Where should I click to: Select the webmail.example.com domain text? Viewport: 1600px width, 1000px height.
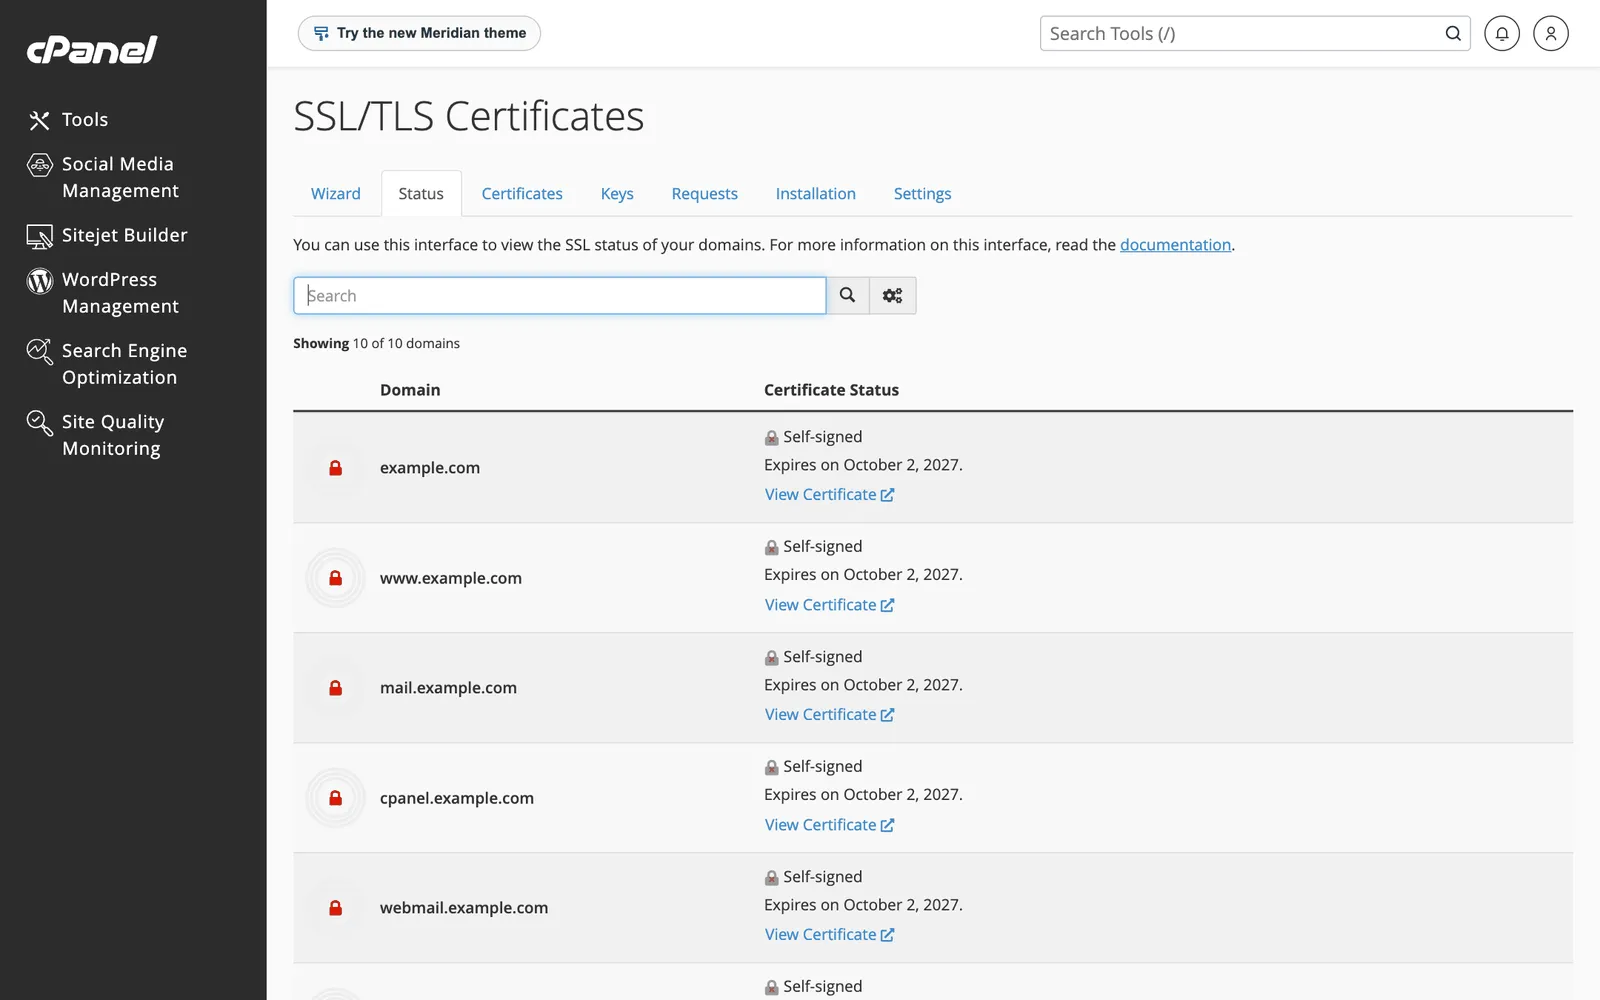[464, 908]
